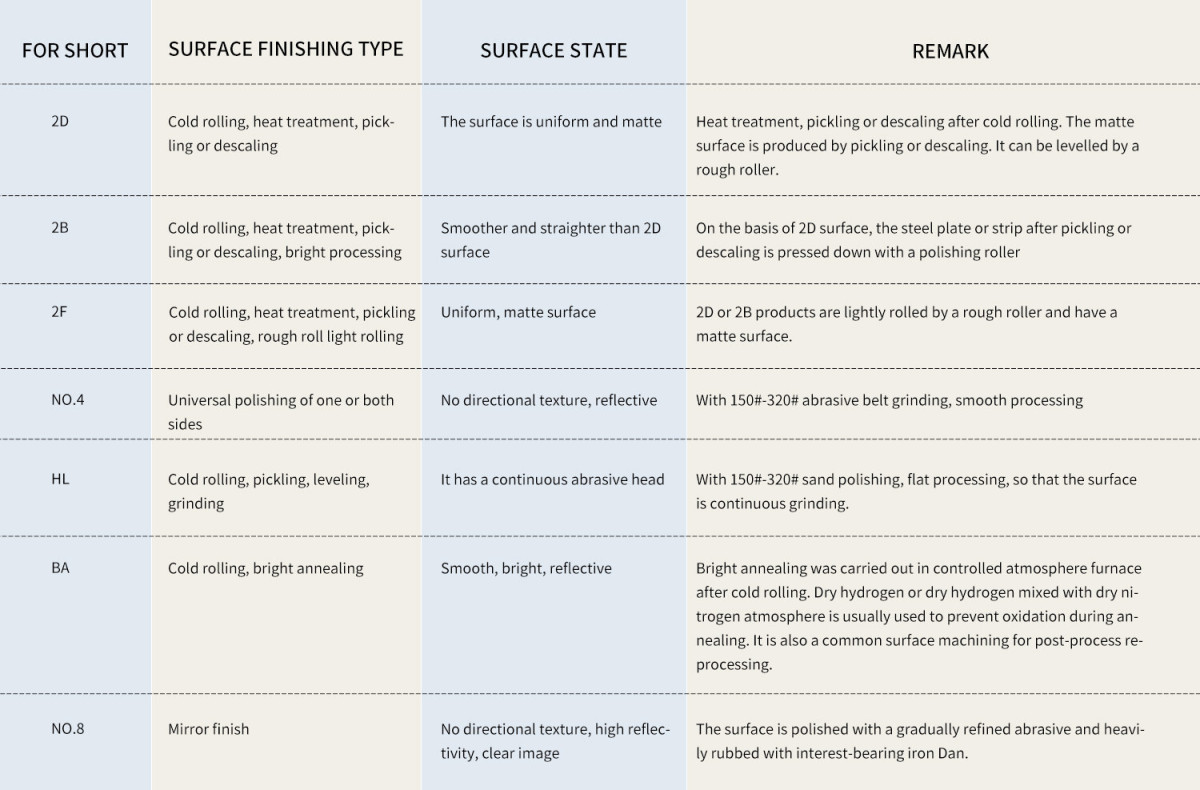
Task: Select the BA row label
Action: (60, 567)
